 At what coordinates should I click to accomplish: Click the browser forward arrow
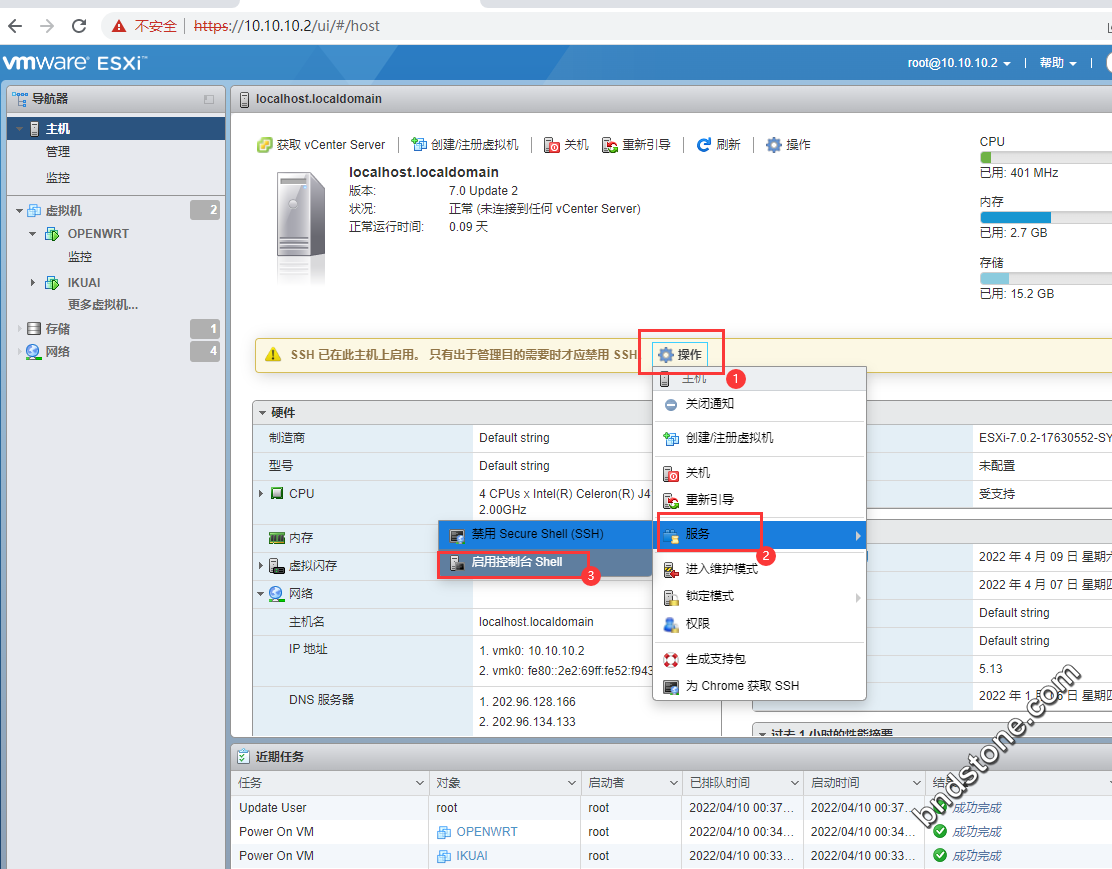coord(47,26)
